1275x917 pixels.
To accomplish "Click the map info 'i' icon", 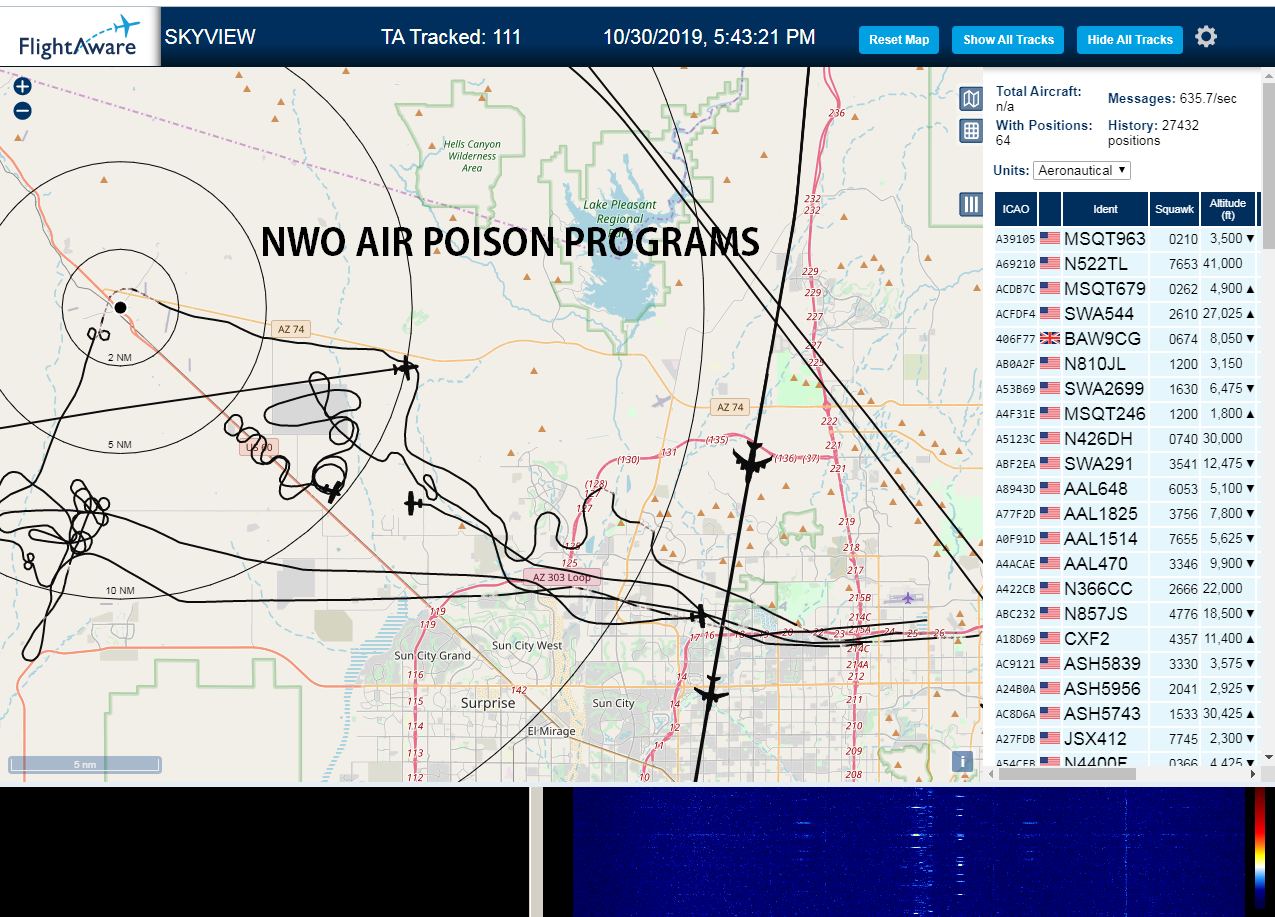I will click(x=962, y=761).
